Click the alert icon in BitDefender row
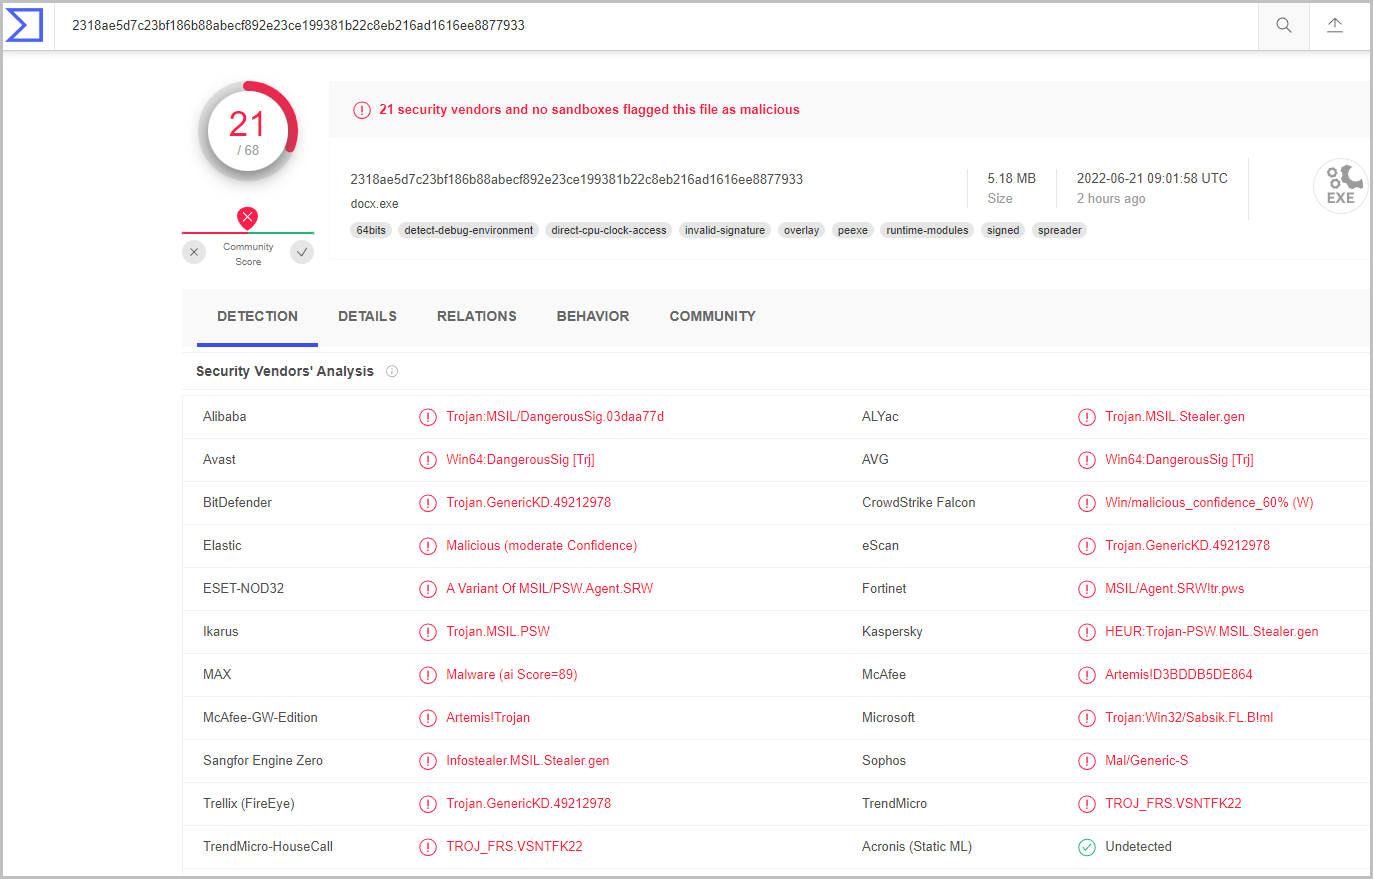The height and width of the screenshot is (879, 1373). click(428, 503)
